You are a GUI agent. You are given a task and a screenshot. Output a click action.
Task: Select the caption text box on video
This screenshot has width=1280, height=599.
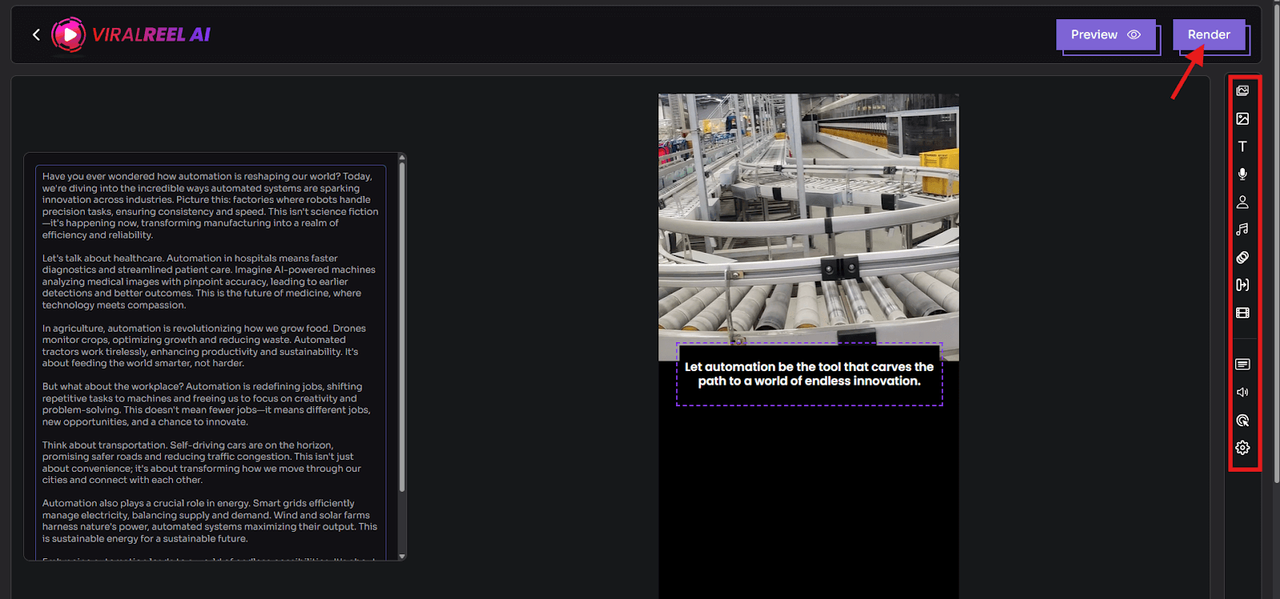click(809, 374)
